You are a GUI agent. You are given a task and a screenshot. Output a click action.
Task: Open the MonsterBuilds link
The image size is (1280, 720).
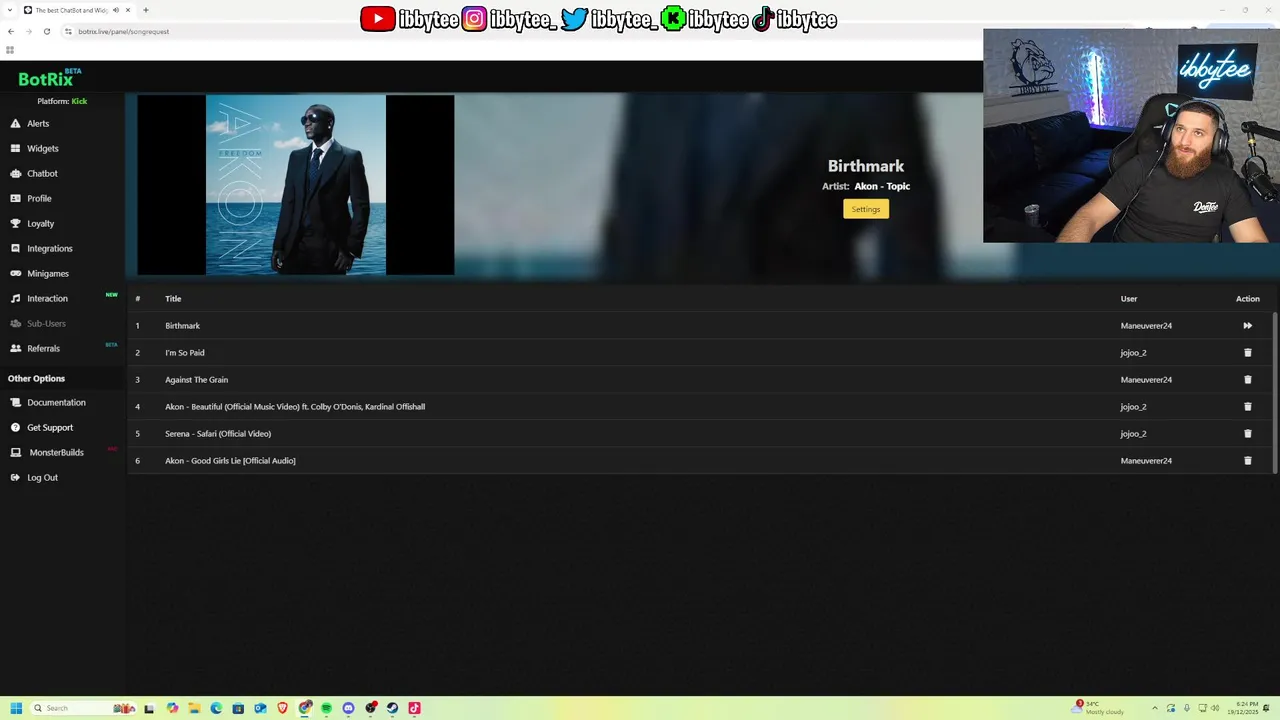[x=56, y=453]
